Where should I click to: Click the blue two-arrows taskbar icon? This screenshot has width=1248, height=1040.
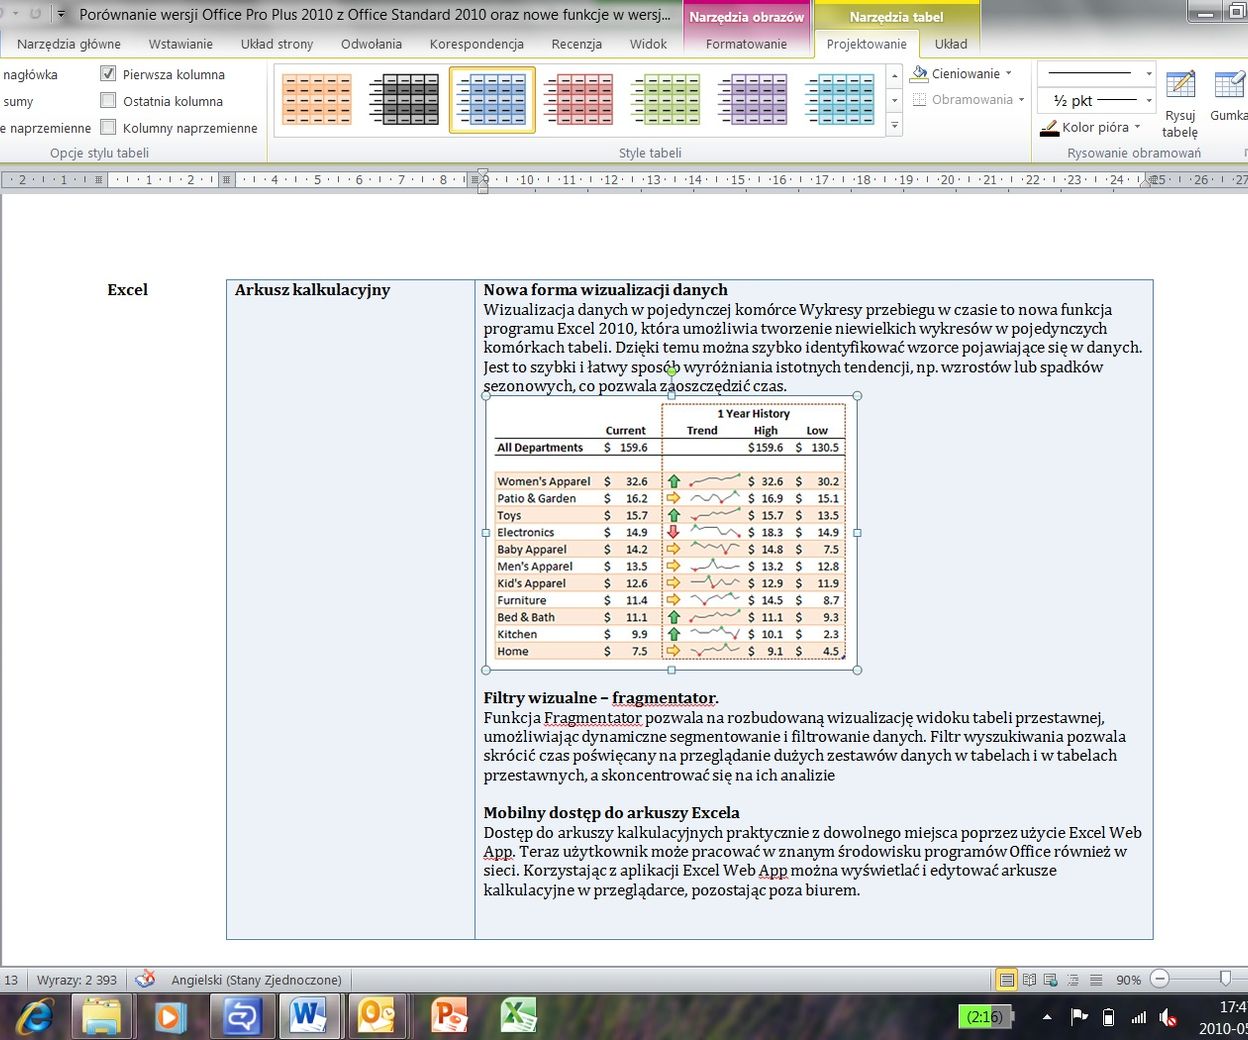[x=240, y=1017]
